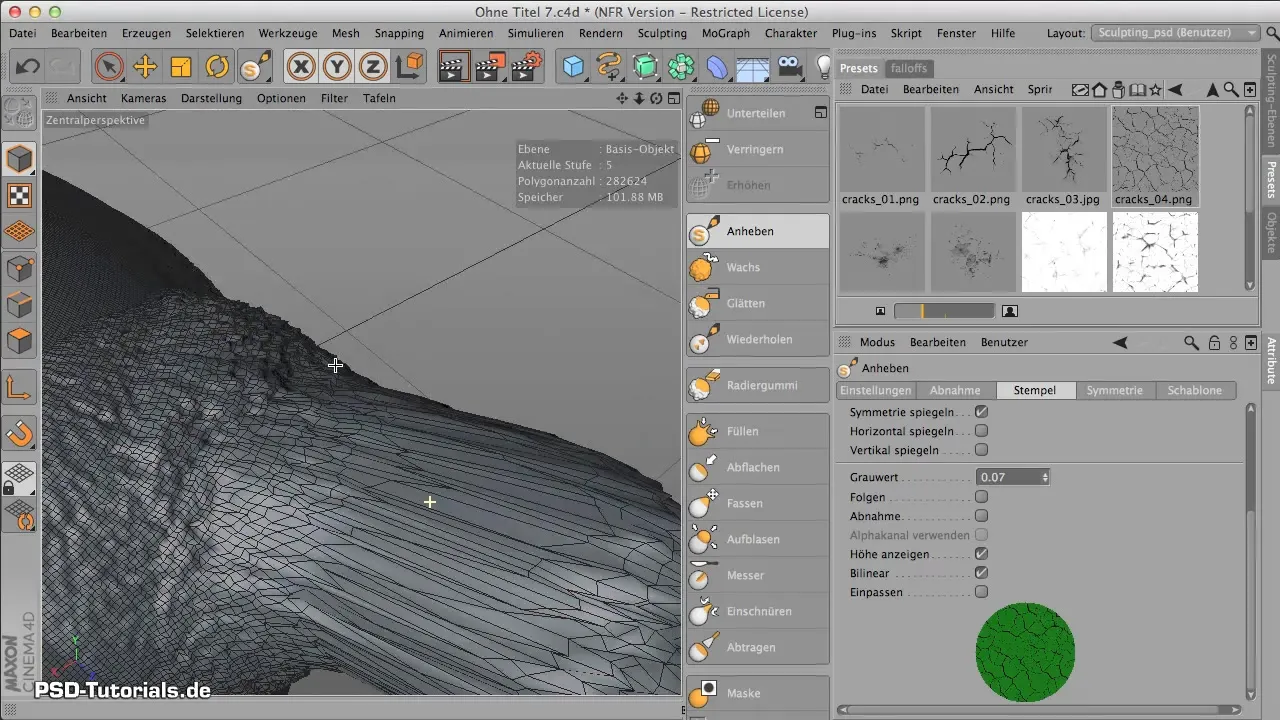
Task: Open the Sculpting menu
Action: pyautogui.click(x=662, y=33)
